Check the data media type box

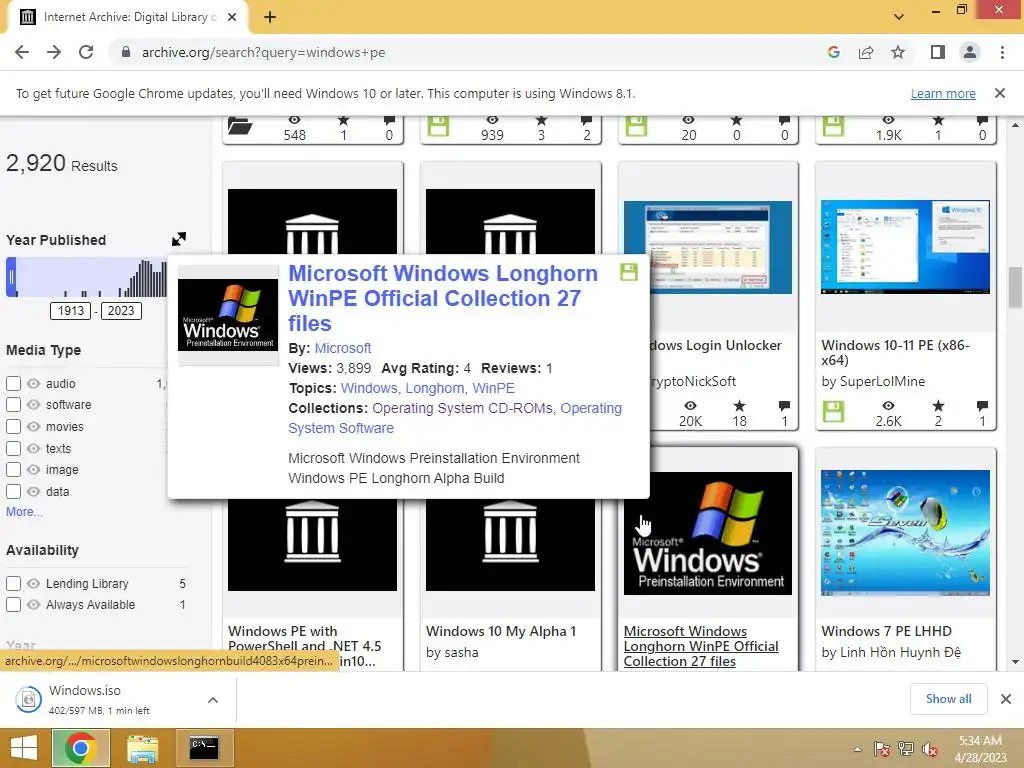pos(13,491)
